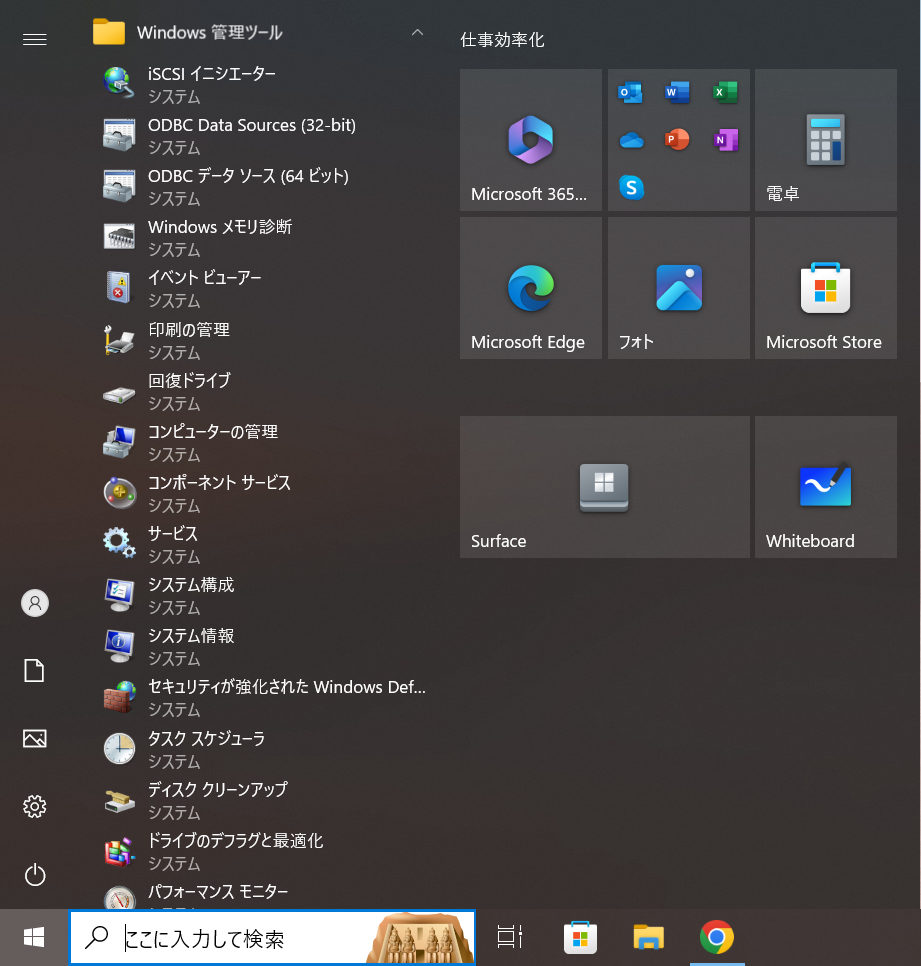Open Word from the Office tile group
Viewport: 921px width, 966px height.
[x=678, y=92]
